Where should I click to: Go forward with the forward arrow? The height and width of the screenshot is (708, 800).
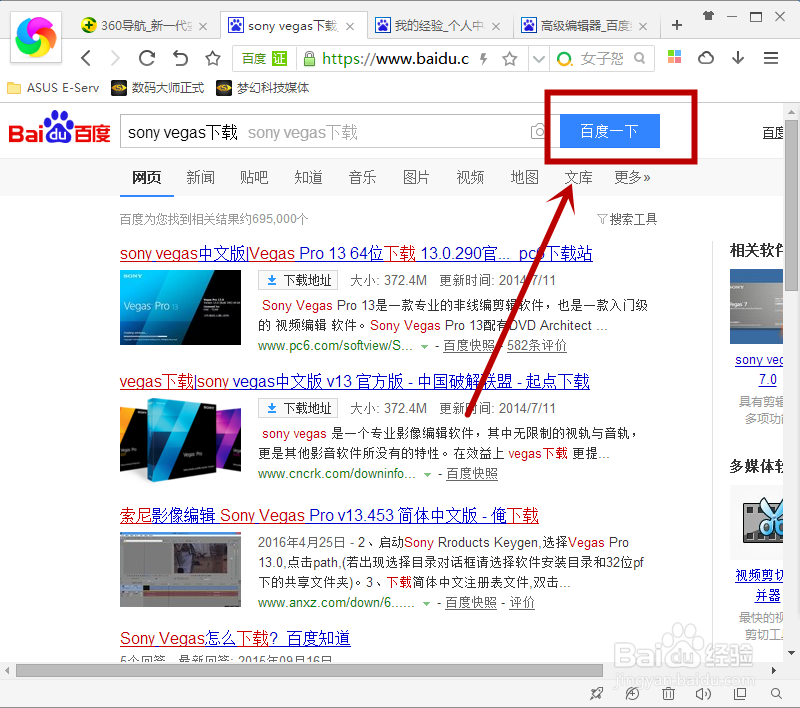click(115, 58)
